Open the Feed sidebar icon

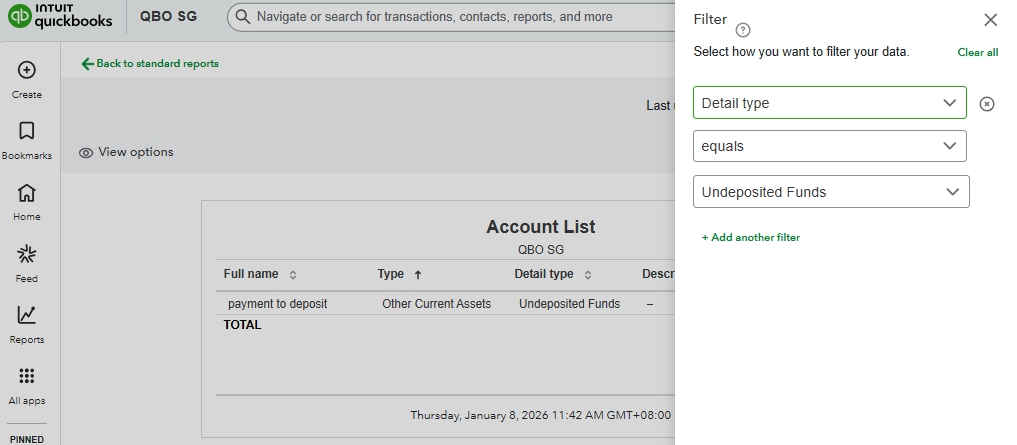27,254
